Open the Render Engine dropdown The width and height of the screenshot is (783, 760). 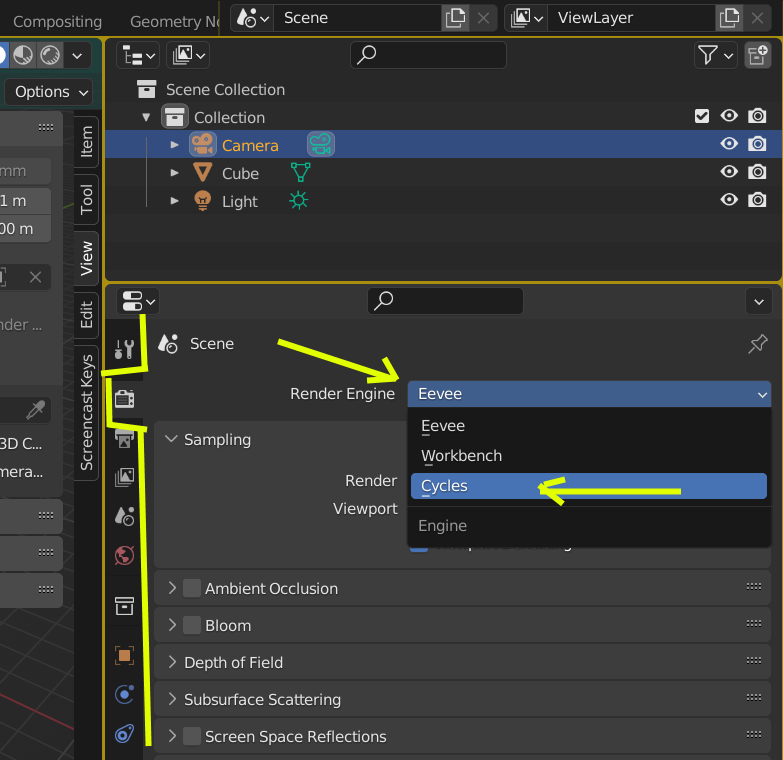[x=589, y=393]
